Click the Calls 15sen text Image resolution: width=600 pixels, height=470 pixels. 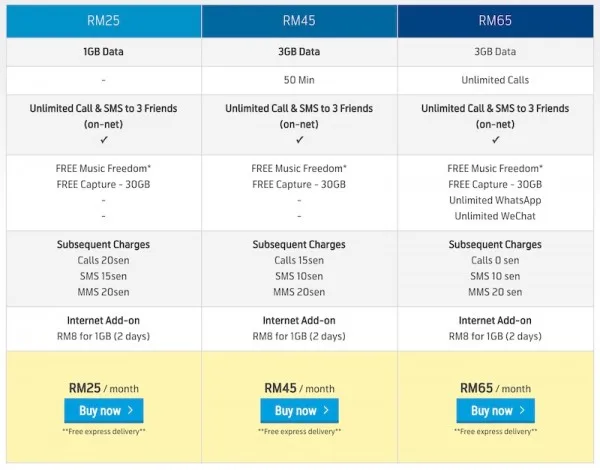coord(299,260)
